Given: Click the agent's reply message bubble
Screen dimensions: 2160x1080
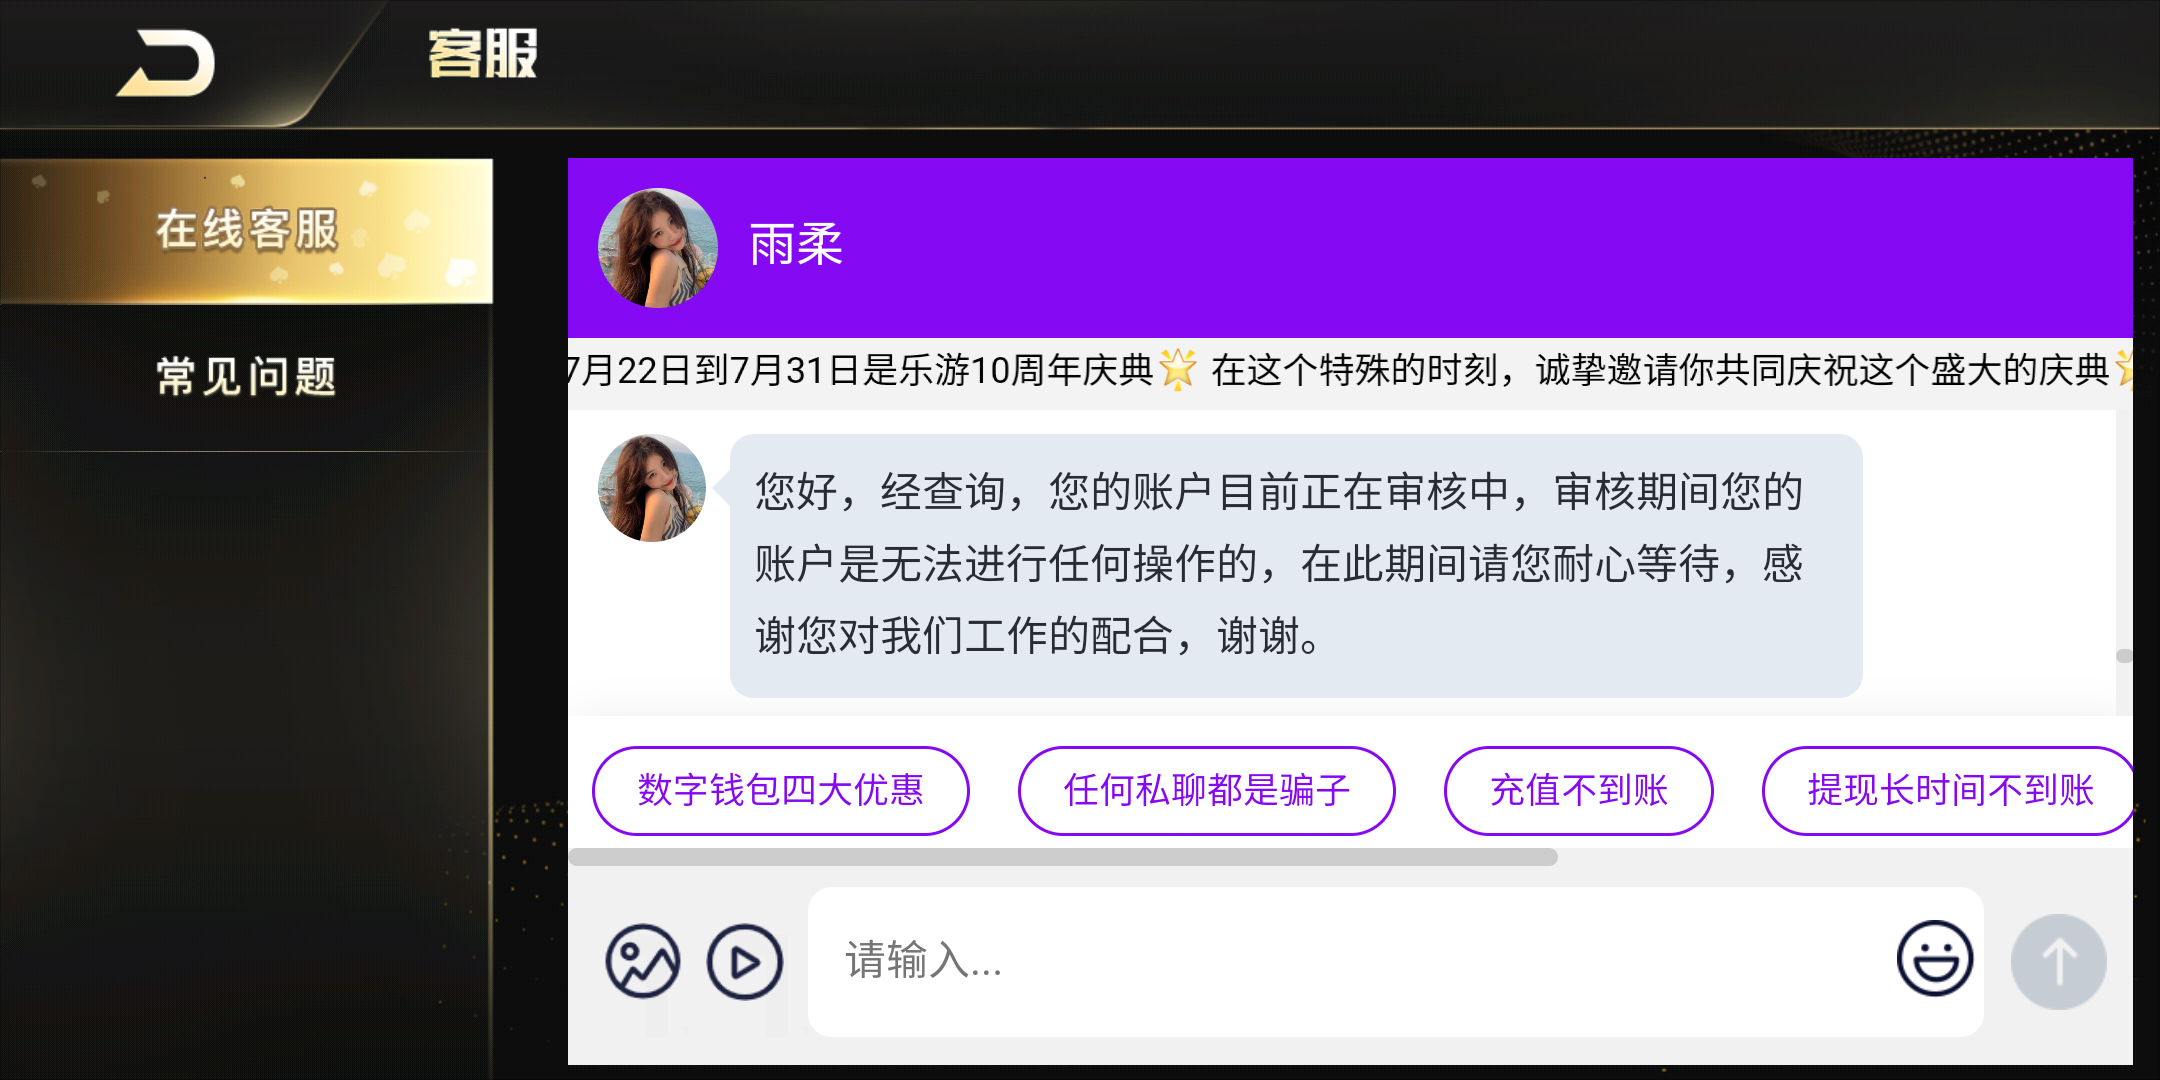Looking at the screenshot, I should [1296, 565].
